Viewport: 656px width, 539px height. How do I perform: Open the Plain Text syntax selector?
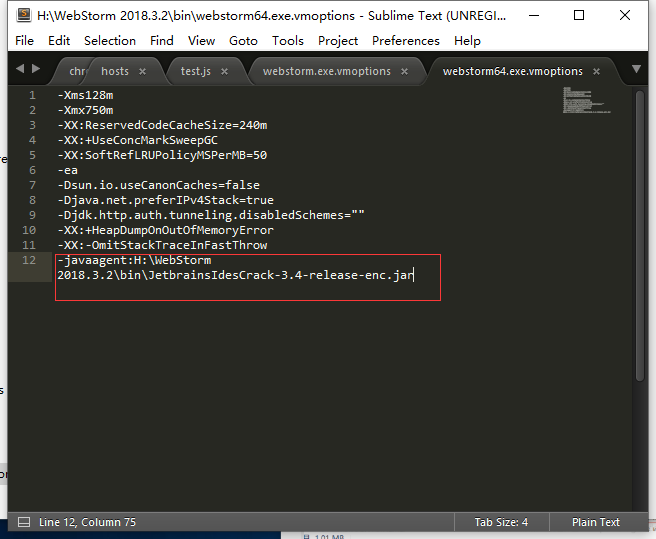[x=595, y=522]
